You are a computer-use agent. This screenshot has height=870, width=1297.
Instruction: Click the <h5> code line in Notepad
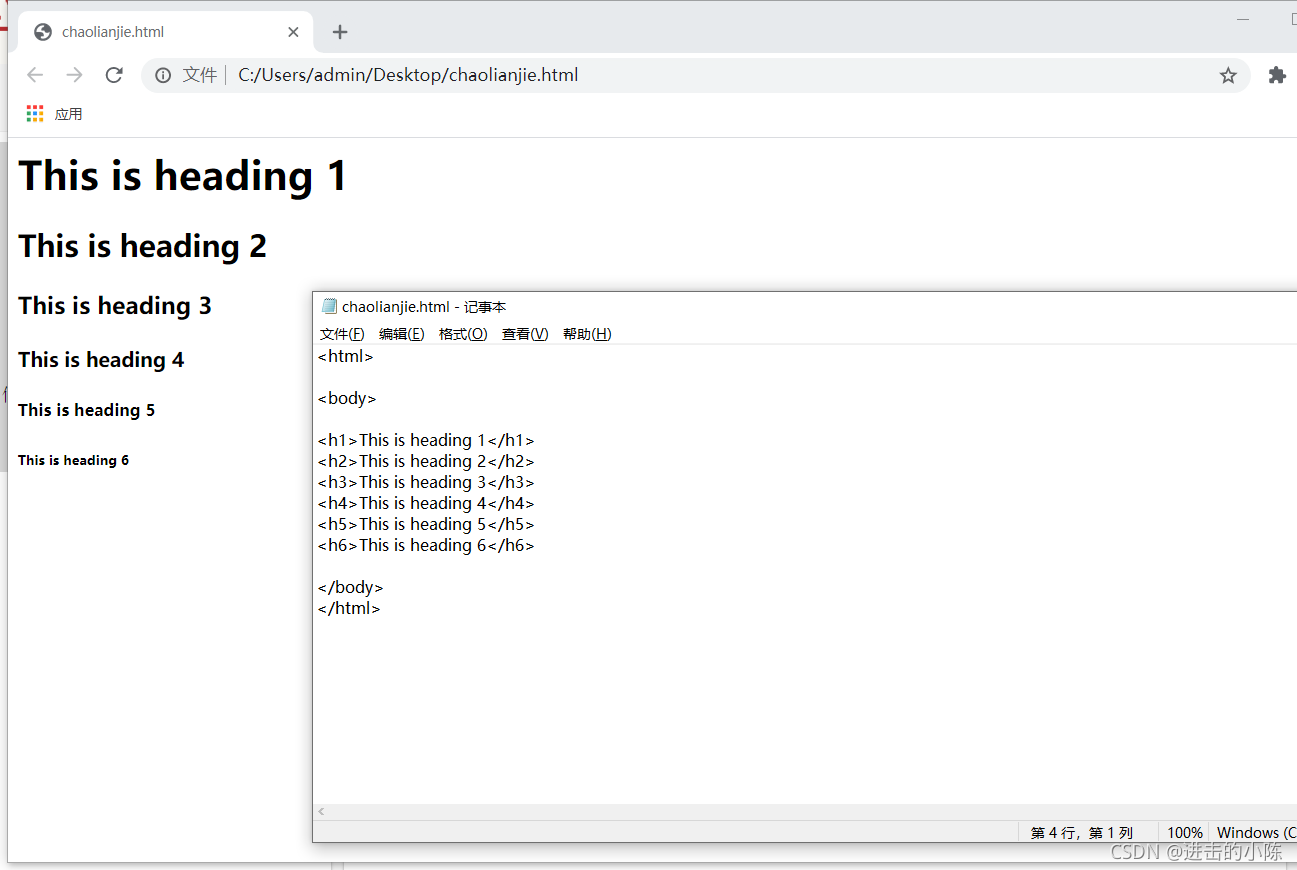[426, 524]
